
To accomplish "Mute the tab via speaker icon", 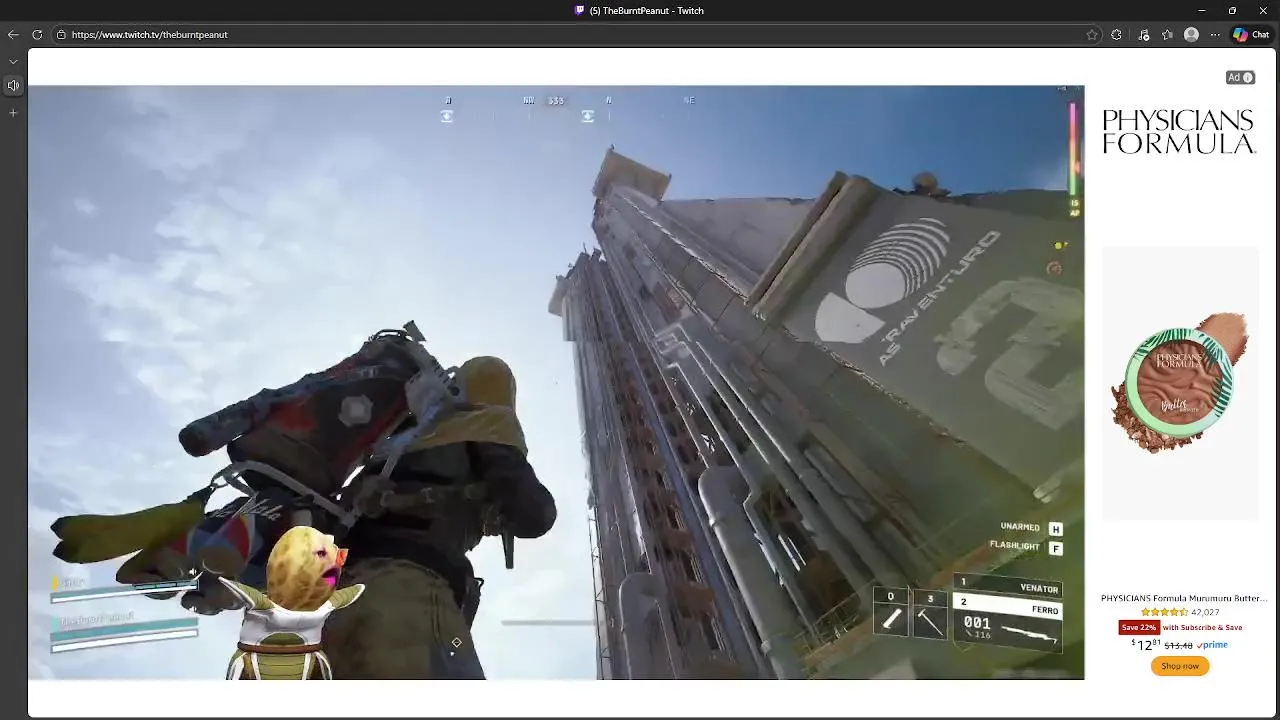I will point(13,86).
